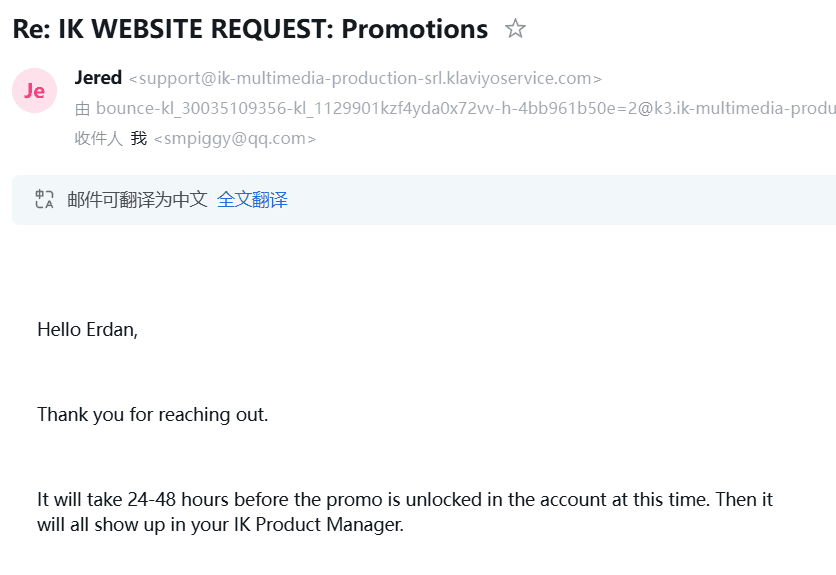
Task: Click the bounce-kl relay address line
Action: click(465, 108)
